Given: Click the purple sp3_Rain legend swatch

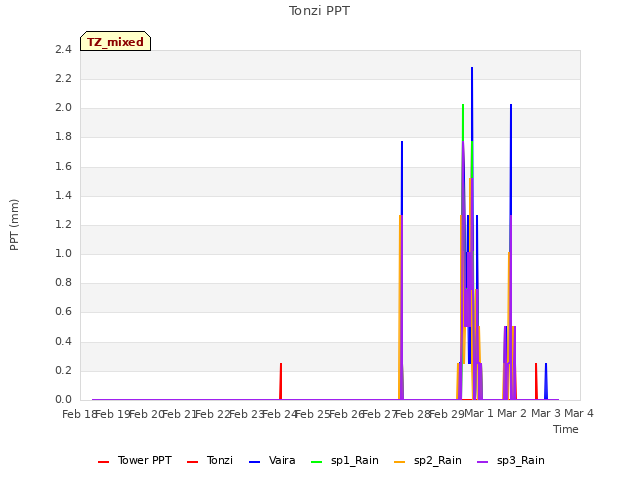Looking at the screenshot, I should 482,462.
